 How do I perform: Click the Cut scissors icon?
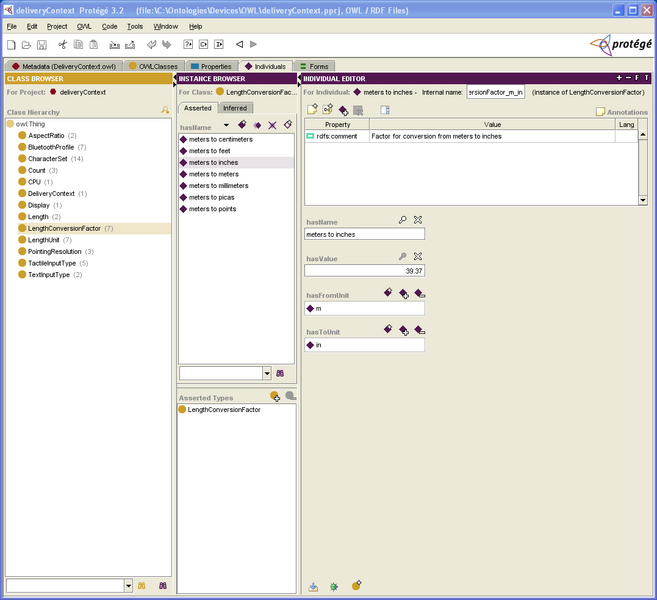click(62, 44)
